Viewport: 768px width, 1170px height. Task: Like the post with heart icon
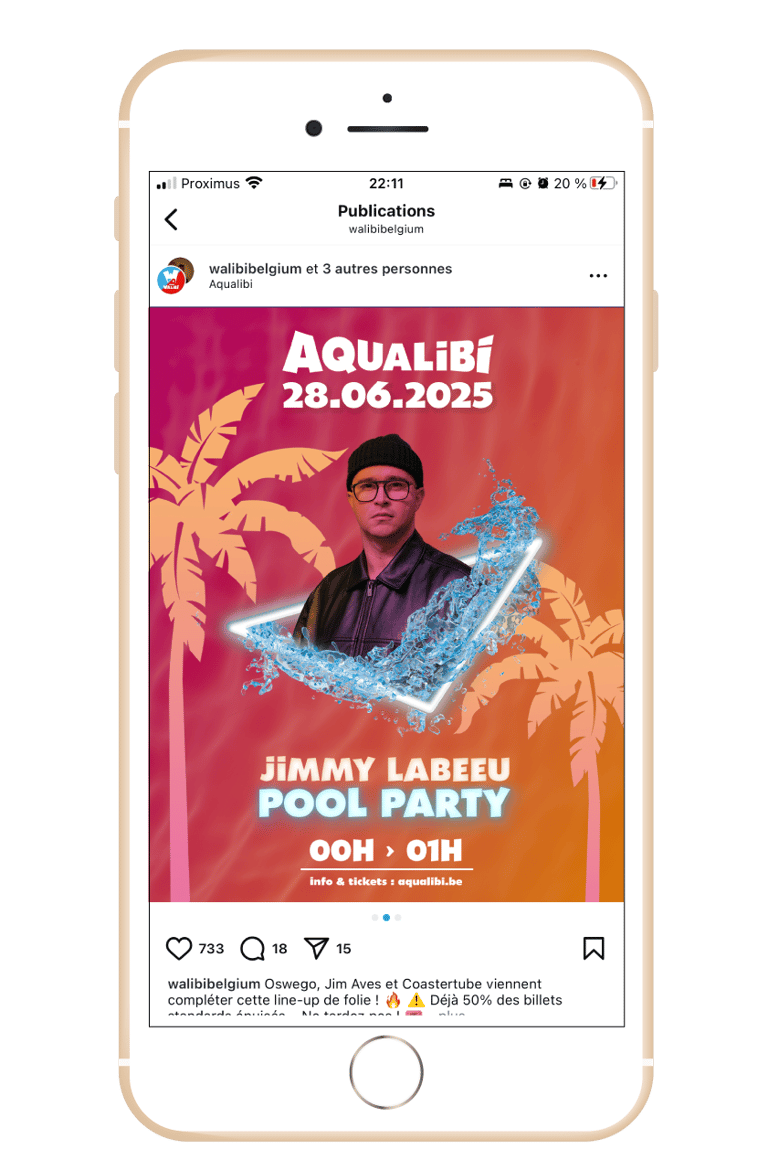(x=179, y=948)
